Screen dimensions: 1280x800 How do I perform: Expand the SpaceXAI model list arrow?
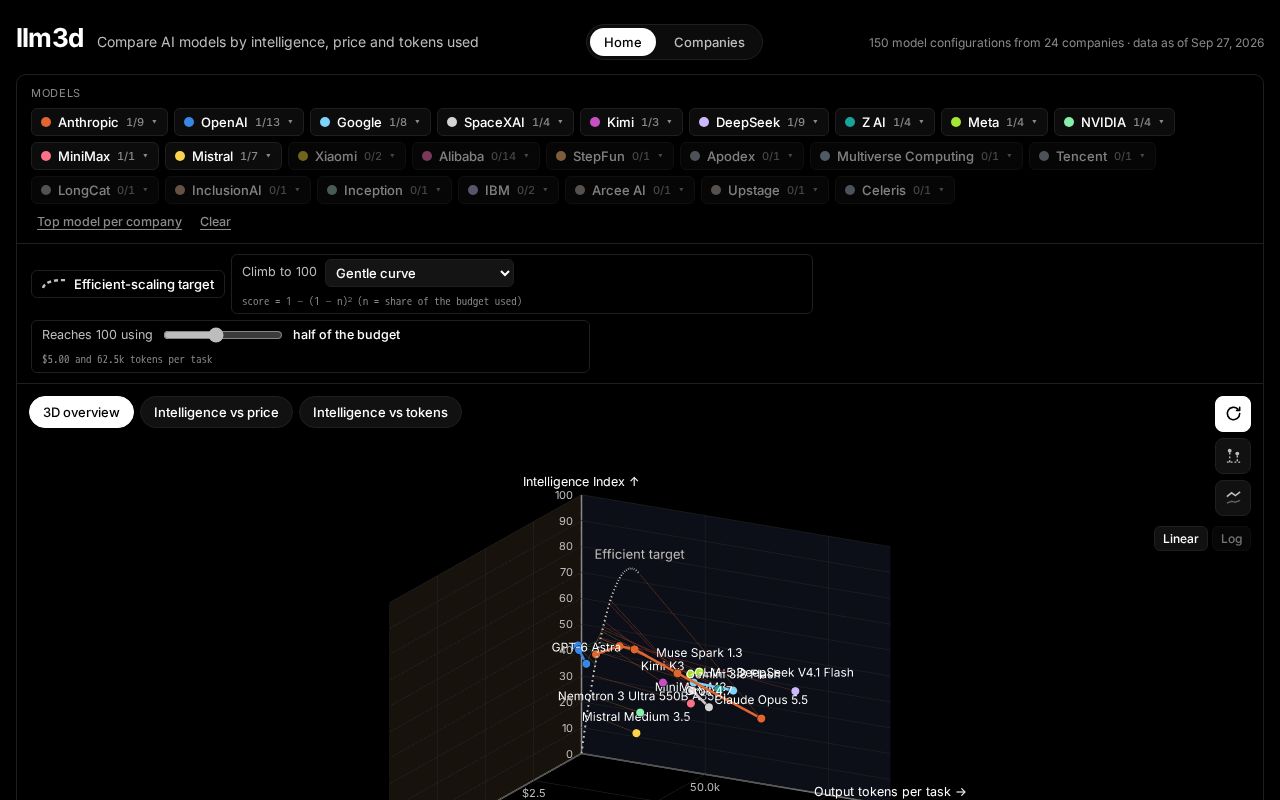[x=561, y=122]
